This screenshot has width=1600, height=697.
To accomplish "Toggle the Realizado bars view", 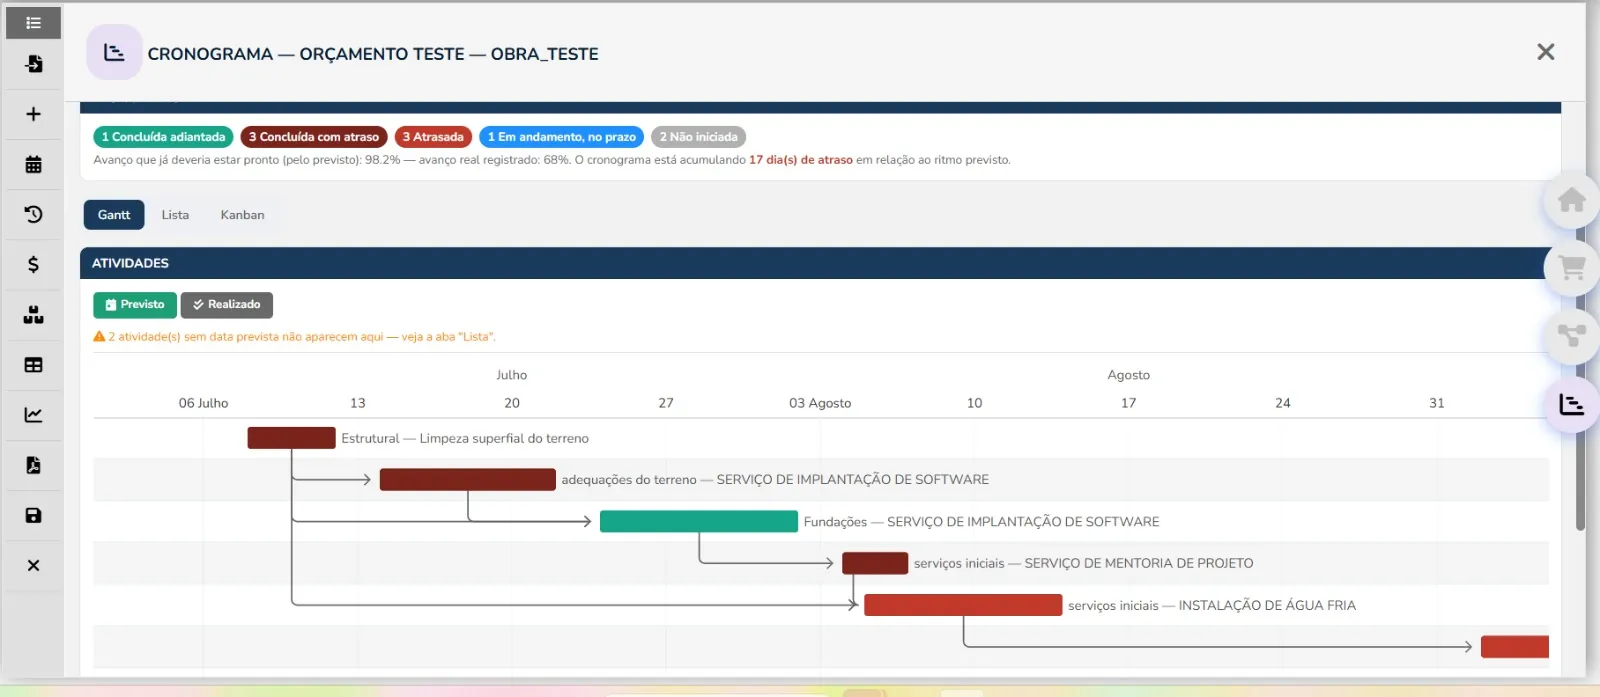I will [x=227, y=305].
